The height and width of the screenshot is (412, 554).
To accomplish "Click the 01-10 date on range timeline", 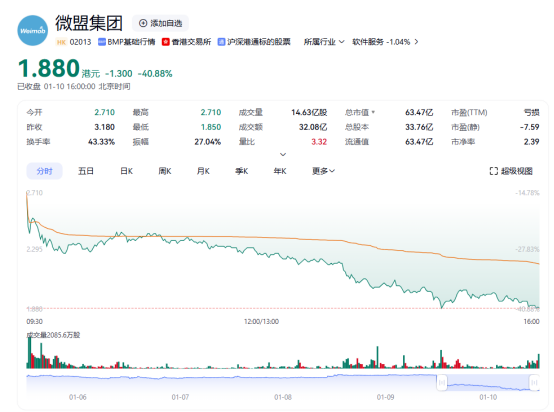I will click(x=488, y=397).
